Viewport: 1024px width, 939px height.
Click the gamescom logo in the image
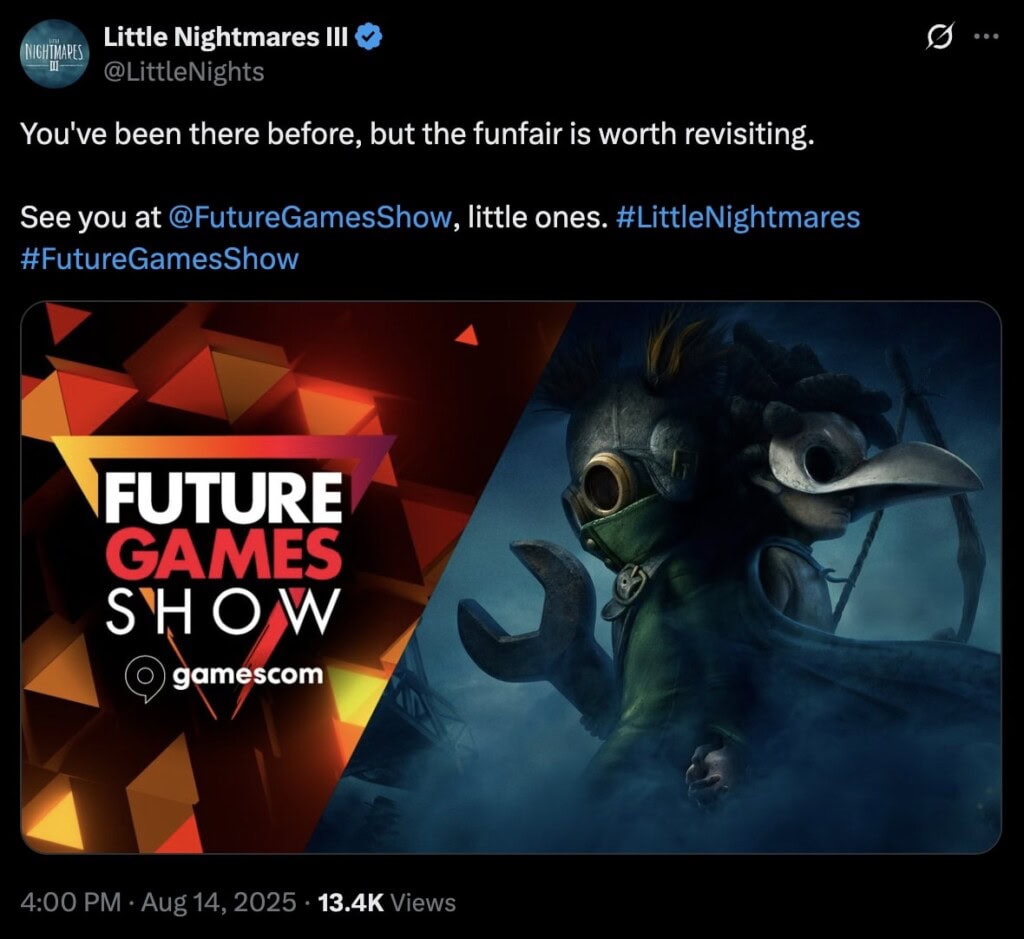coord(224,676)
